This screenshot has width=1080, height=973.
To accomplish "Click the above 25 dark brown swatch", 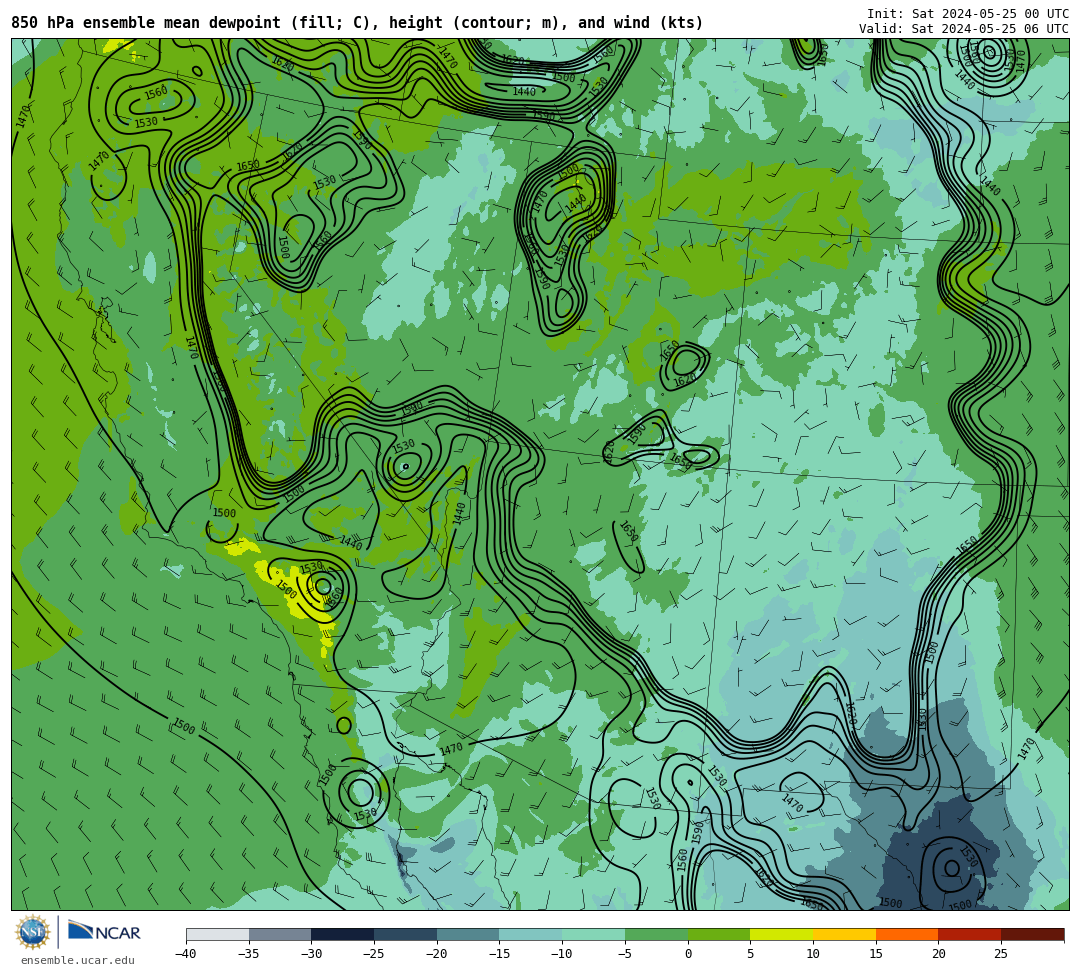I will pyautogui.click(x=1032, y=934).
